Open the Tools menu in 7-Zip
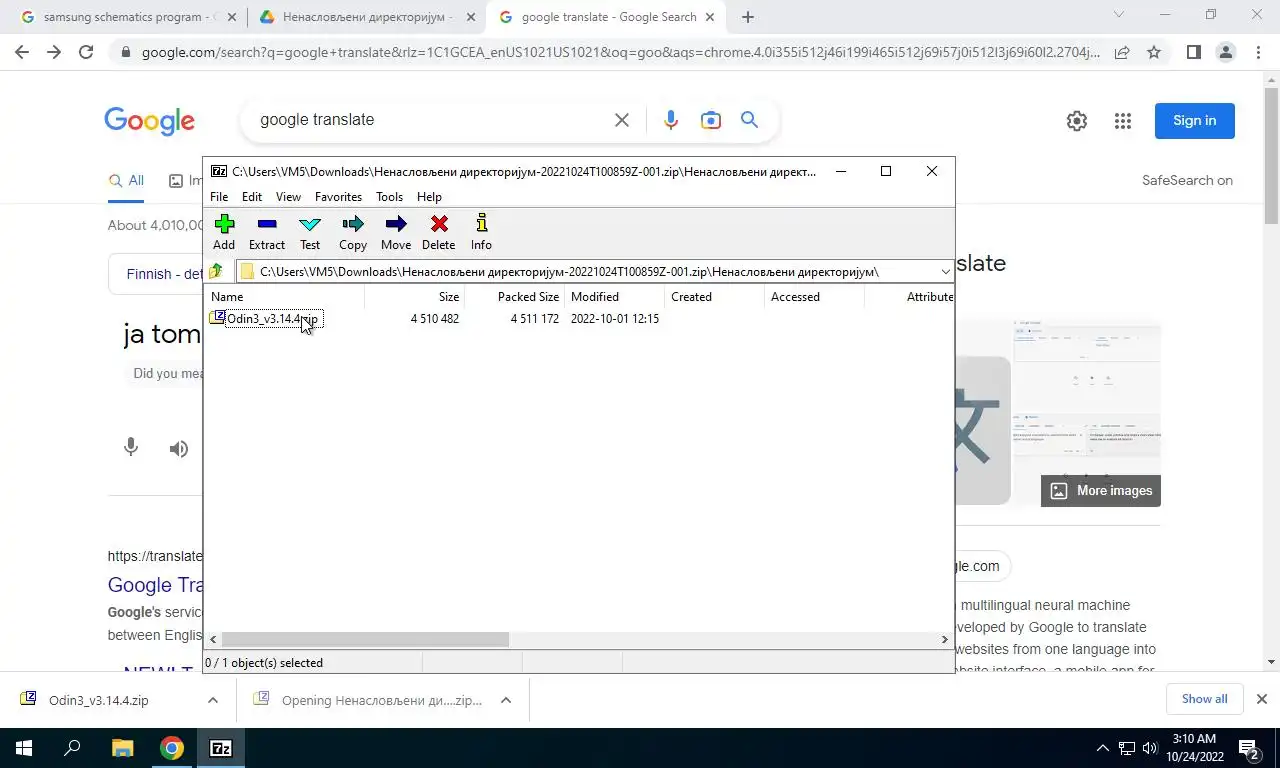 [x=389, y=197]
